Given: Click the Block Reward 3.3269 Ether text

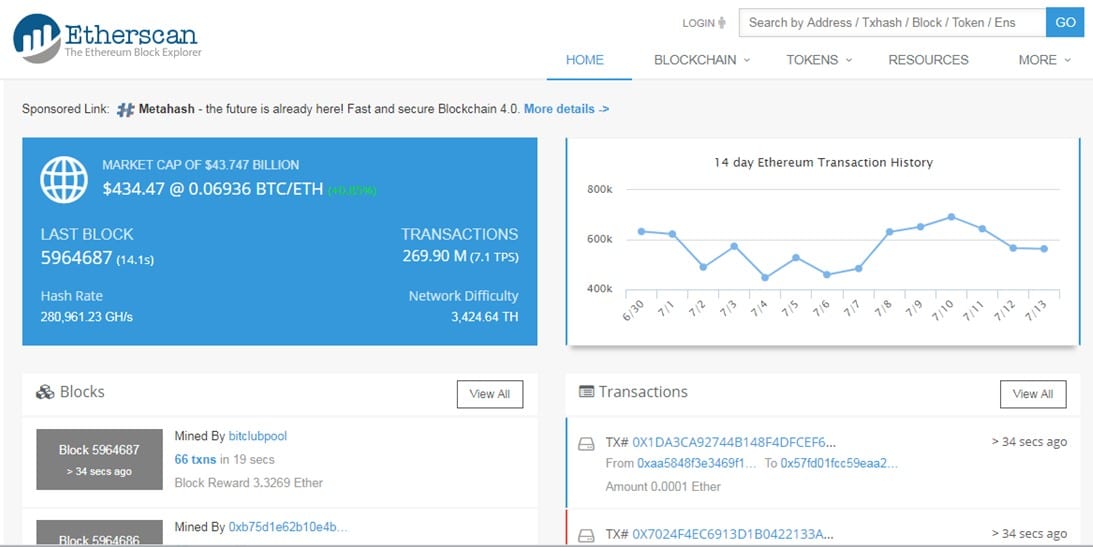Looking at the screenshot, I should (249, 483).
